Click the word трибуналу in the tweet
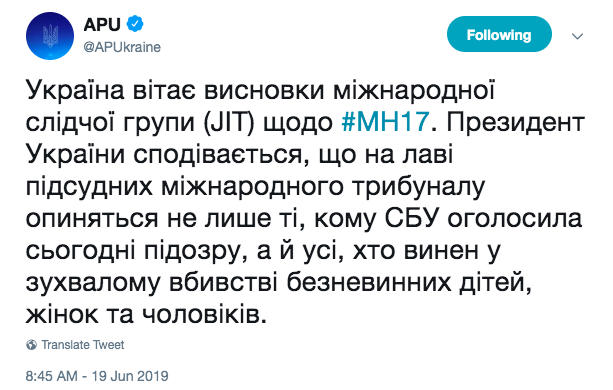 click(x=419, y=187)
